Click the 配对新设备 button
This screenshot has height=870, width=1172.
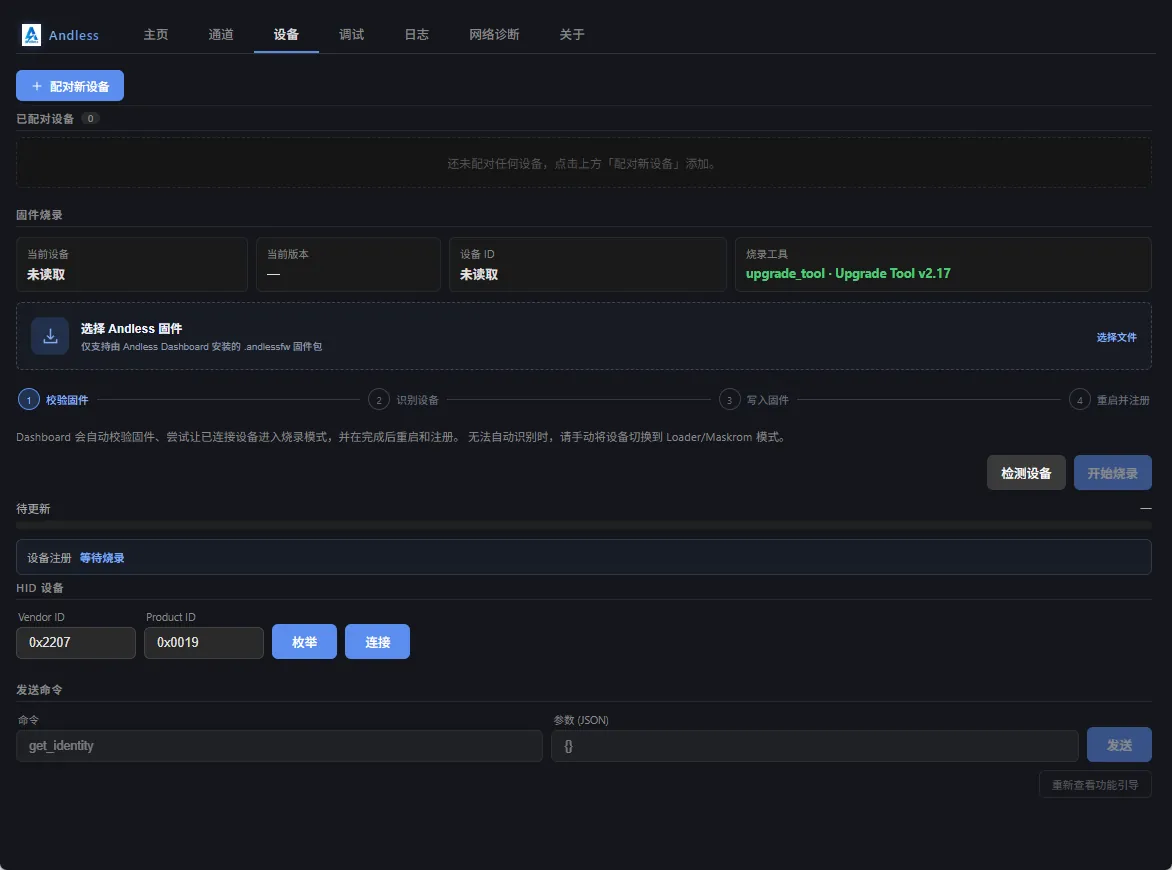coord(70,86)
